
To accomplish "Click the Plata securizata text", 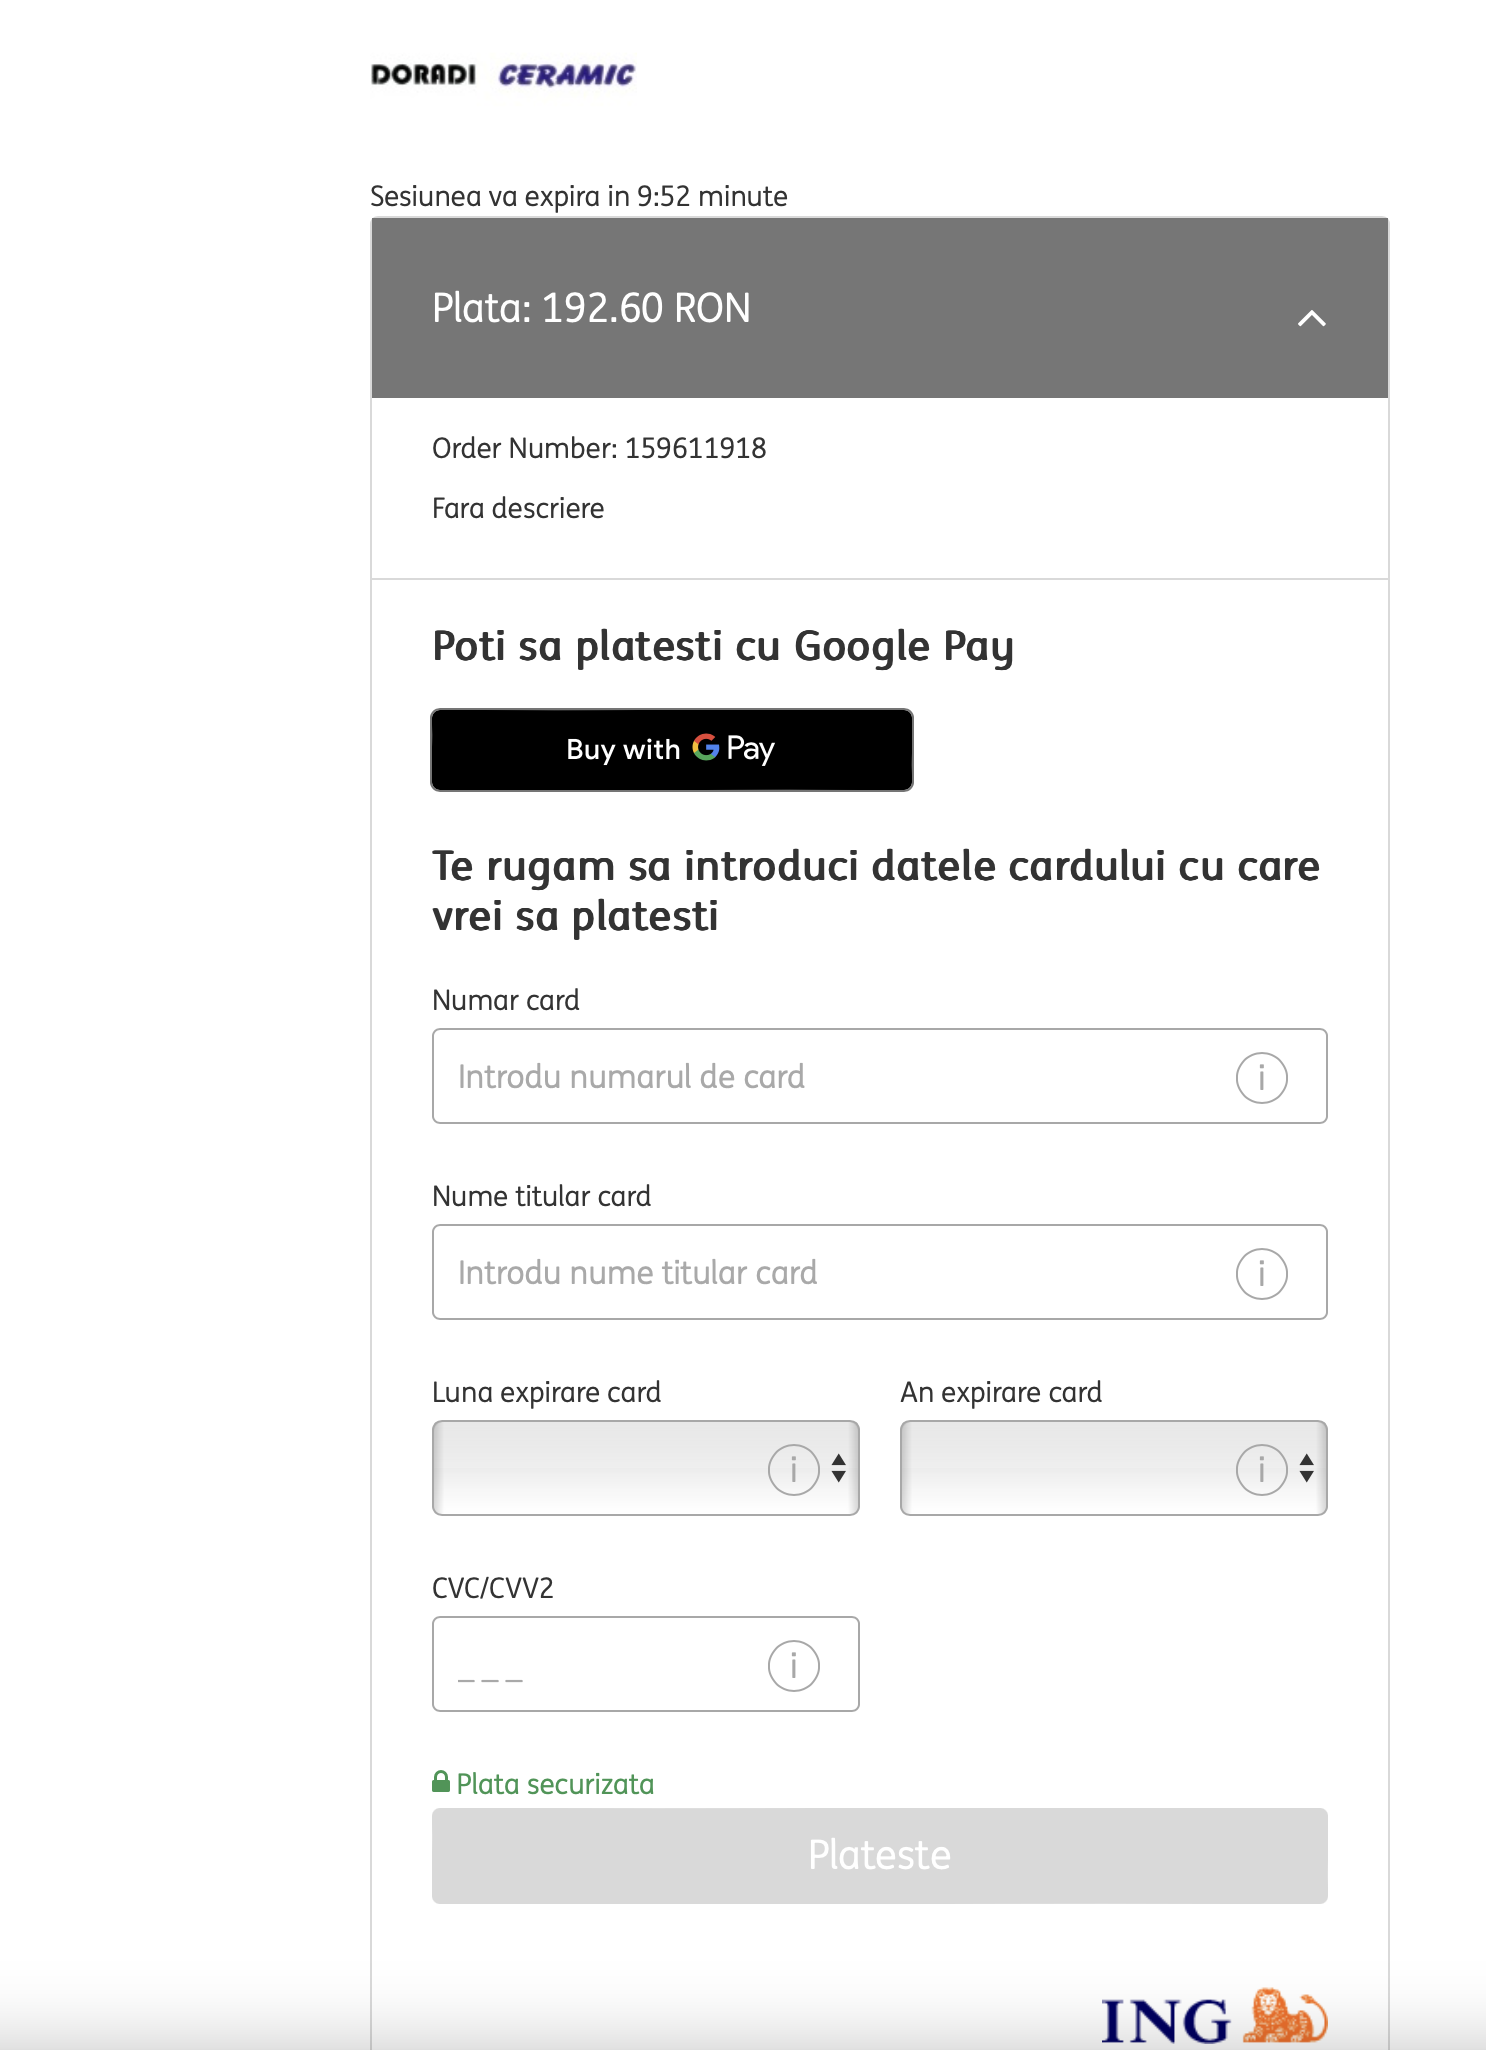I will (x=555, y=1784).
